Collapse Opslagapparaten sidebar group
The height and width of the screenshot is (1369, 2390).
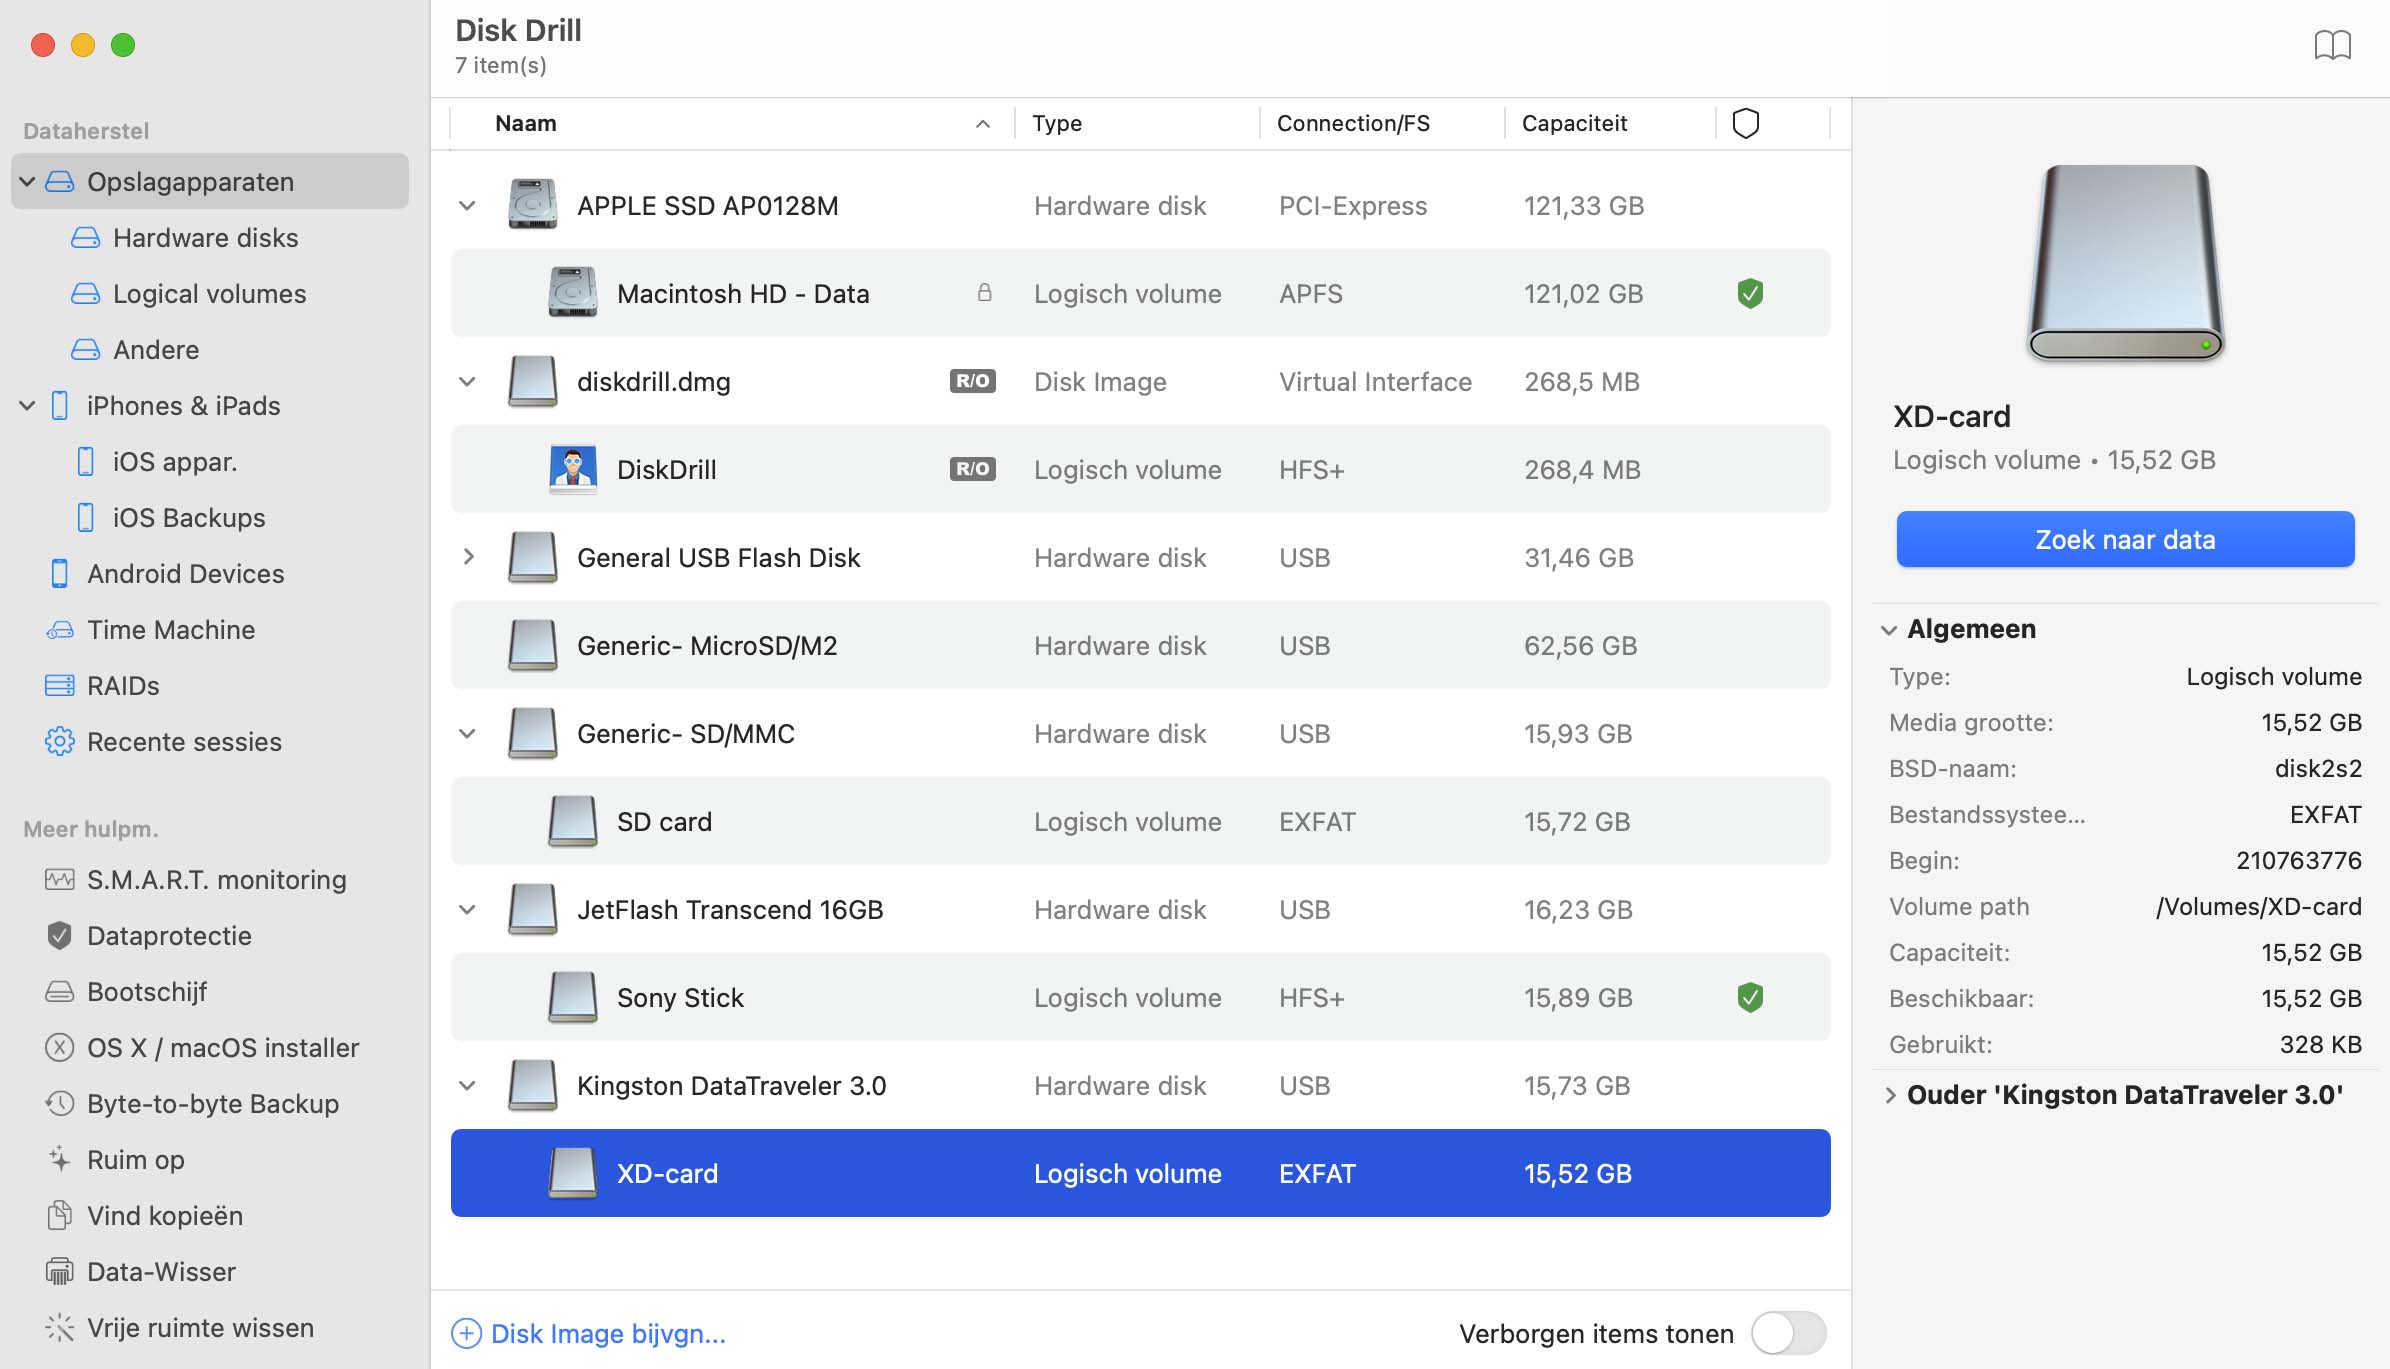click(28, 182)
